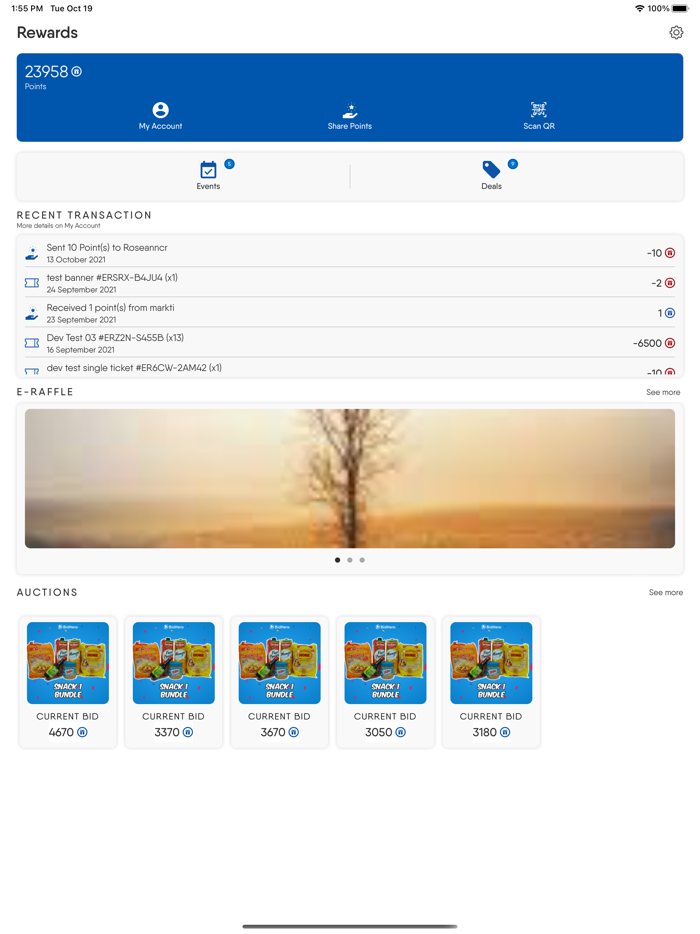Open My Account person icon
700x934 pixels.
point(160,110)
